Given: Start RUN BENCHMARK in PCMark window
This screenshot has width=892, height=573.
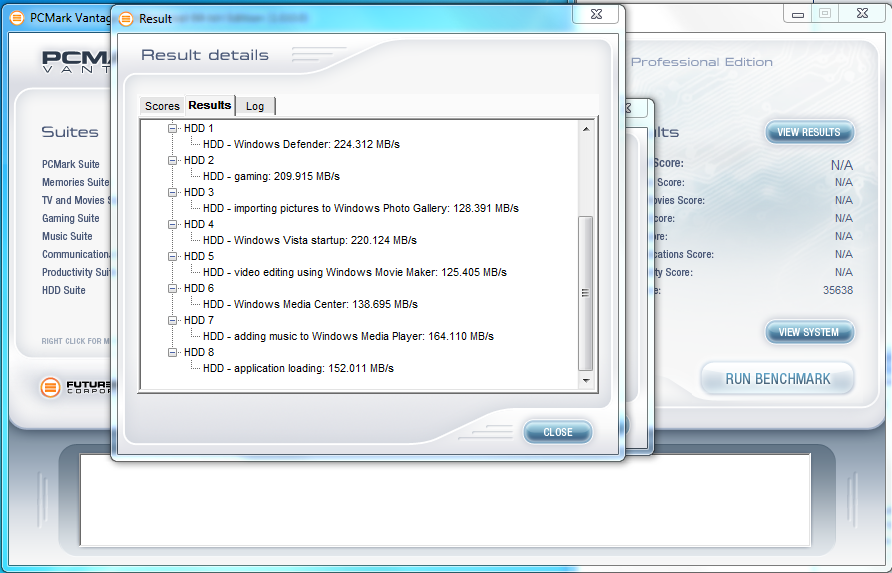Looking at the screenshot, I should [x=778, y=379].
